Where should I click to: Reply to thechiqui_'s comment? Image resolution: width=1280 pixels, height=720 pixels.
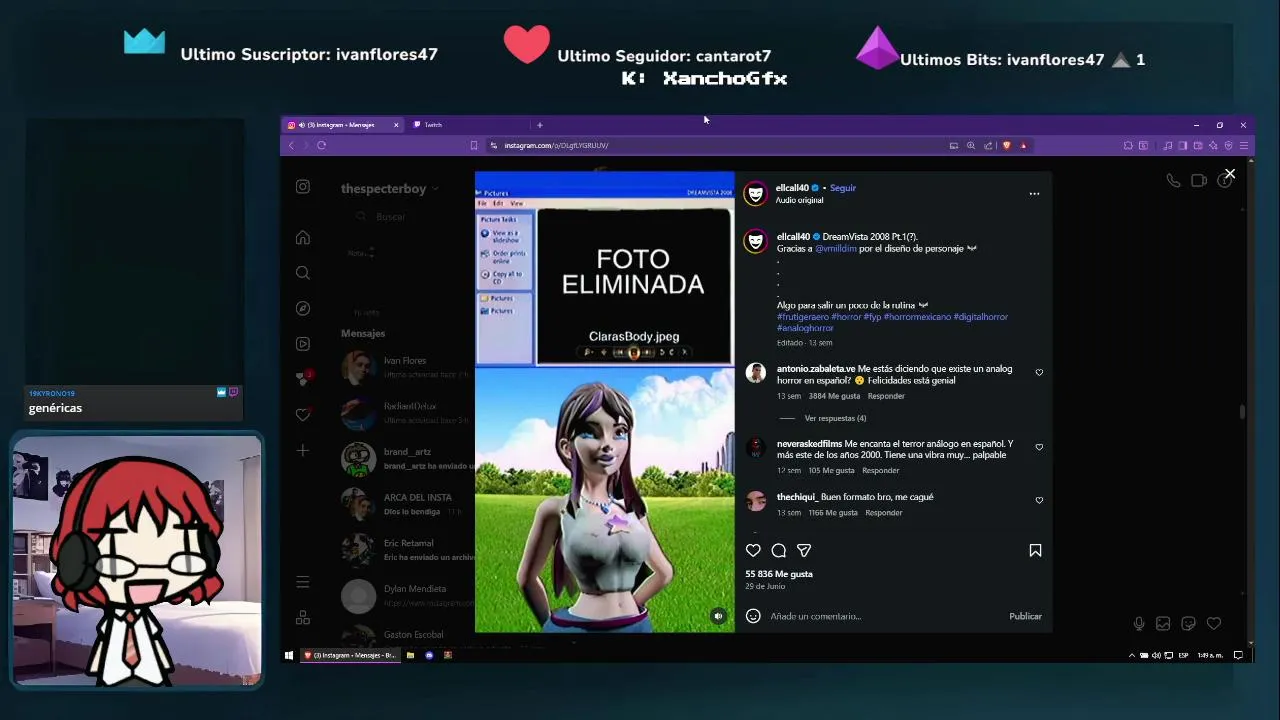coord(884,513)
